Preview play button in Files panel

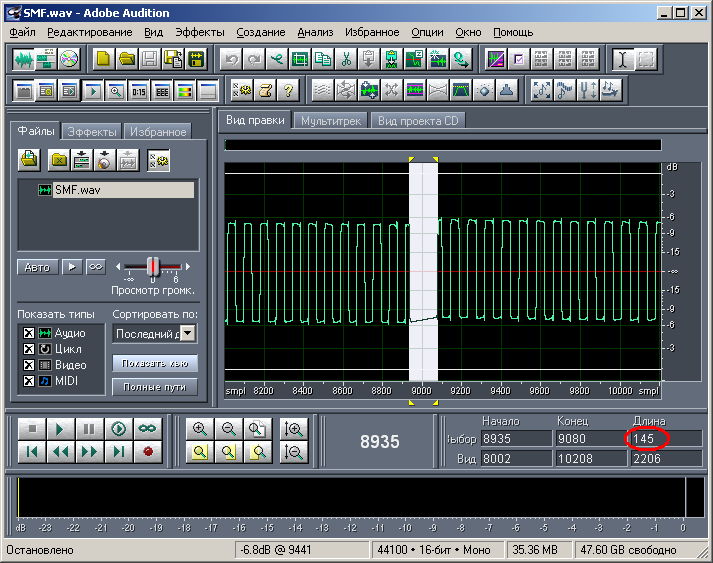[72, 267]
